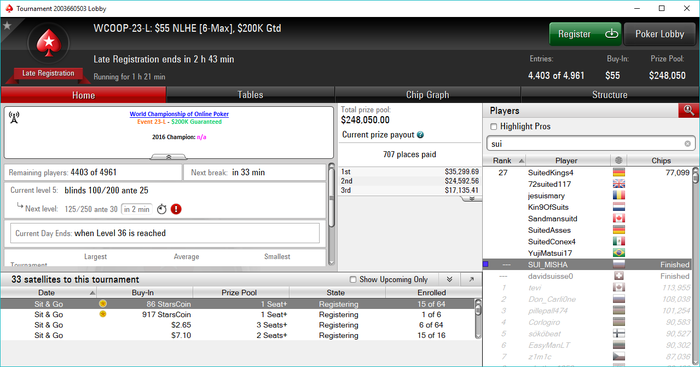Select the $2.65 satellite row
Image resolution: width=700 pixels, height=367 pixels.
point(238,325)
